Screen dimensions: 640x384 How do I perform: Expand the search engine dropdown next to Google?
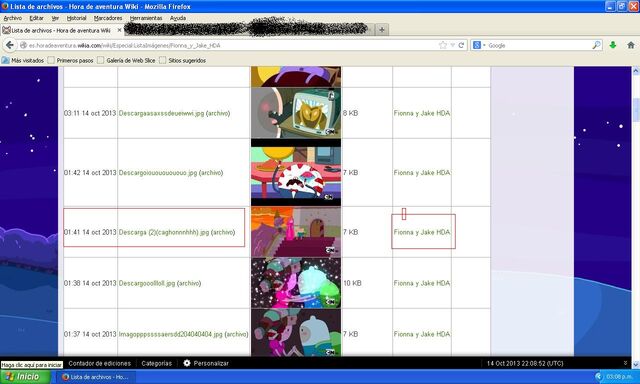click(x=484, y=45)
